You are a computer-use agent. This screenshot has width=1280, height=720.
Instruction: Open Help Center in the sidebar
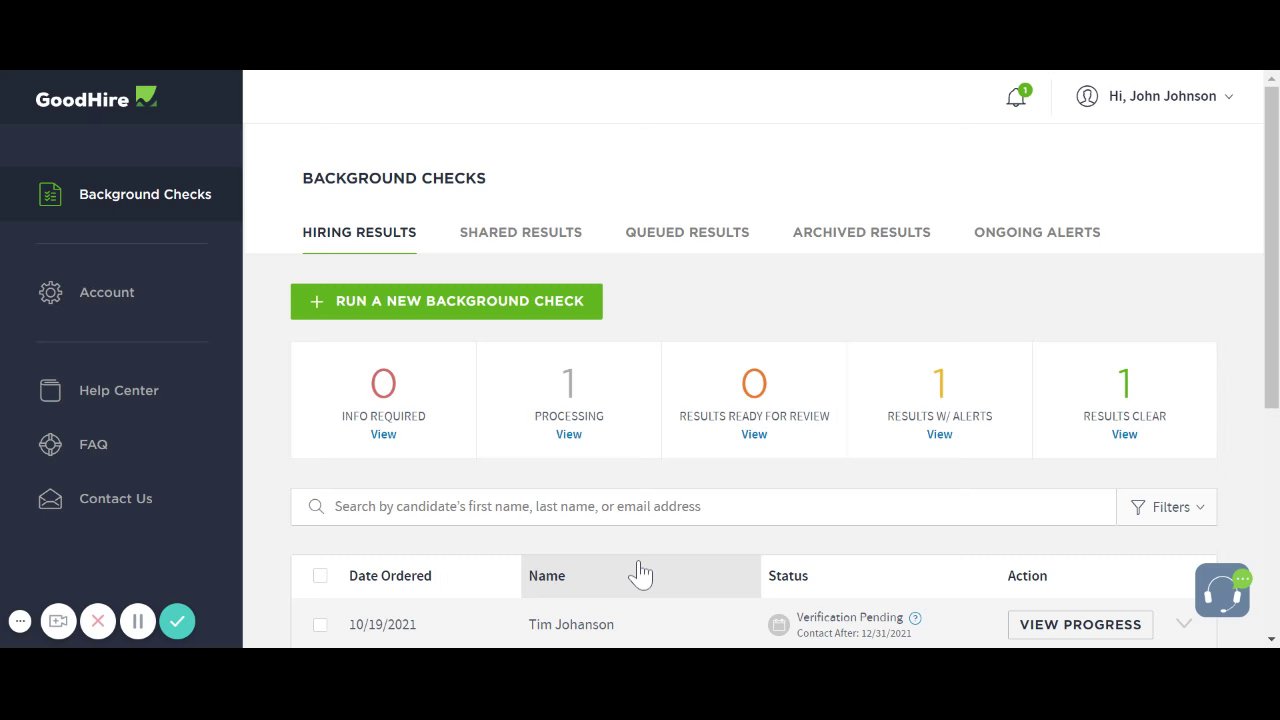coord(121,390)
